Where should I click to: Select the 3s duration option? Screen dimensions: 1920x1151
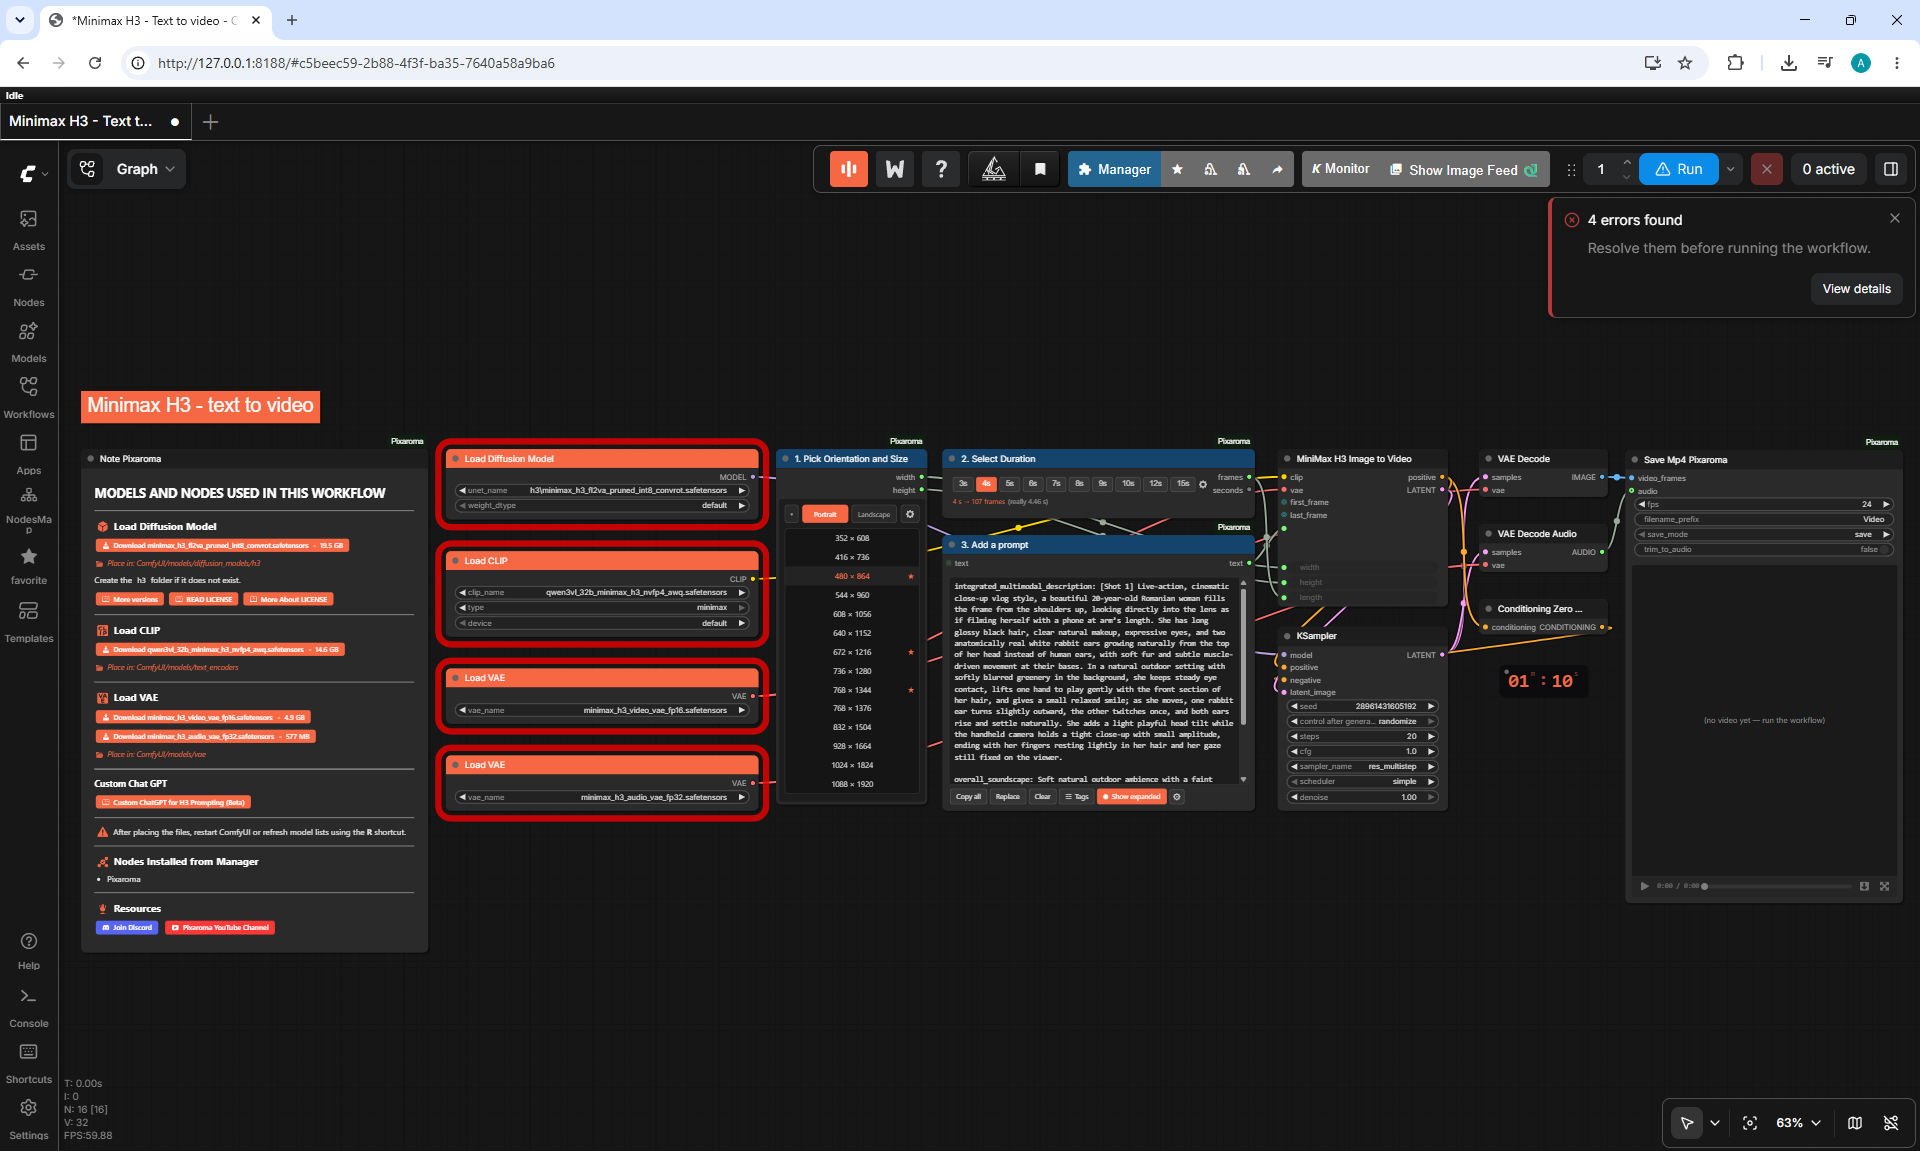(x=963, y=483)
